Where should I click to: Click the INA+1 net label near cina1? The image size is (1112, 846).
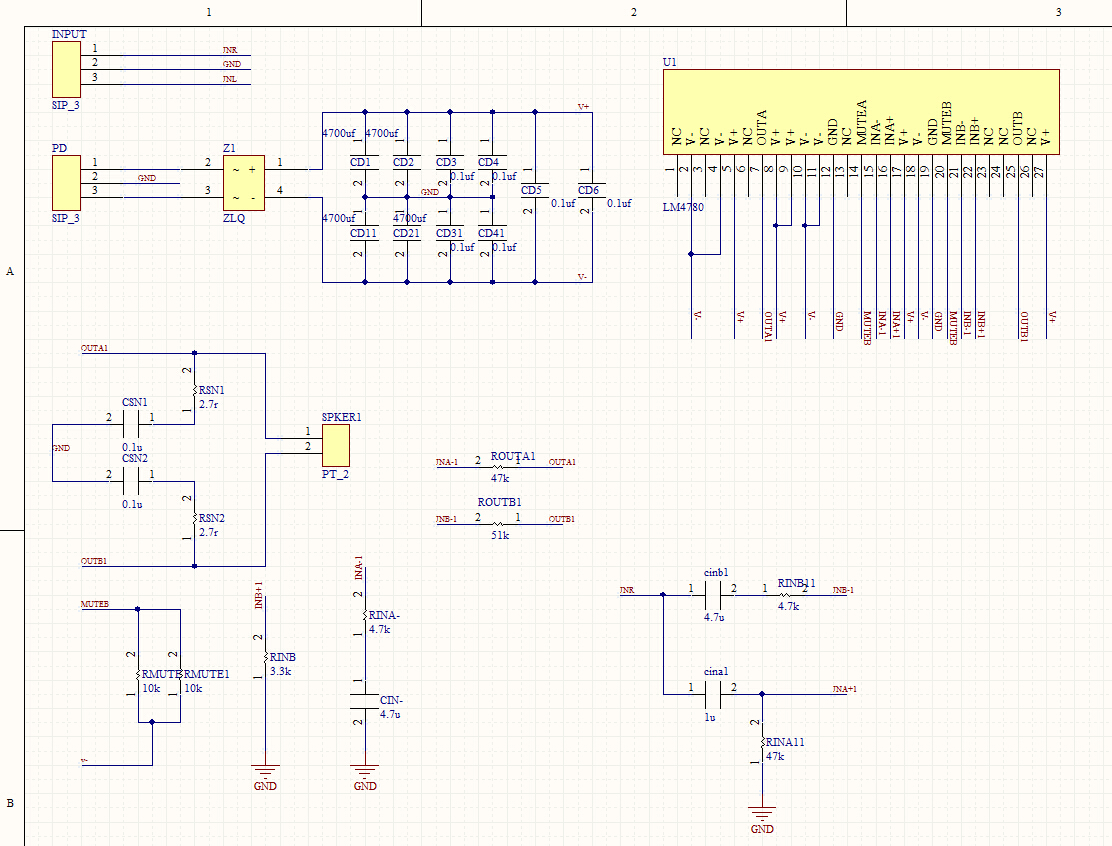(845, 689)
